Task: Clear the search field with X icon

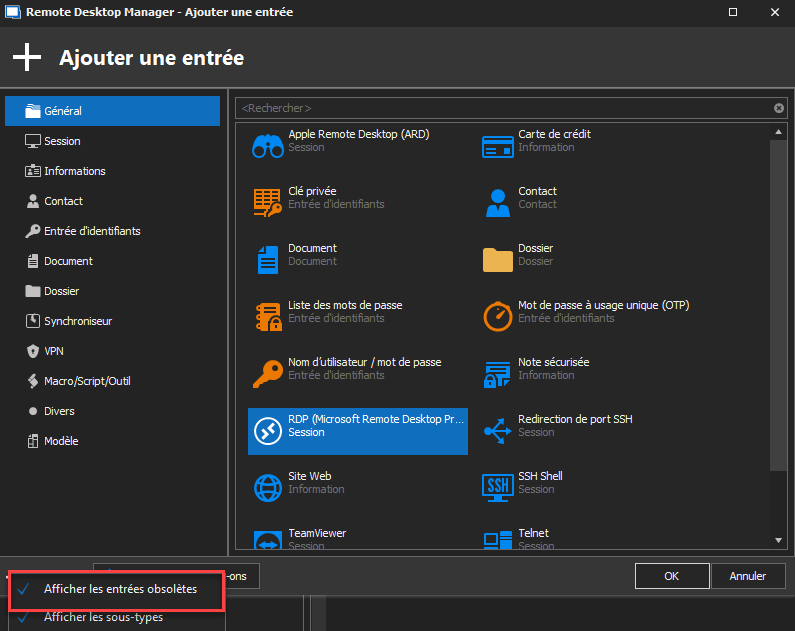Action: pyautogui.click(x=779, y=108)
